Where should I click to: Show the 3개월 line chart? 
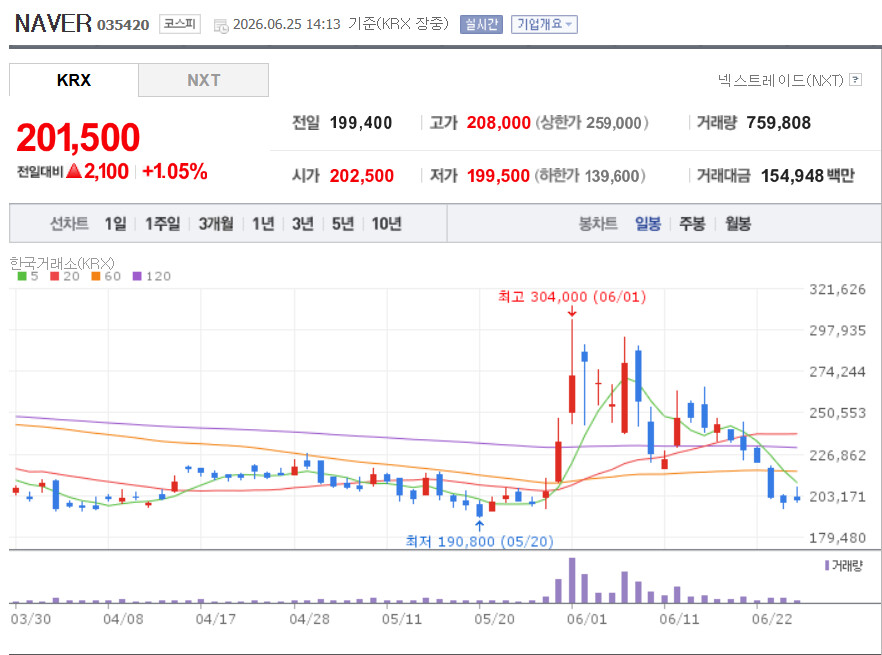click(x=216, y=223)
